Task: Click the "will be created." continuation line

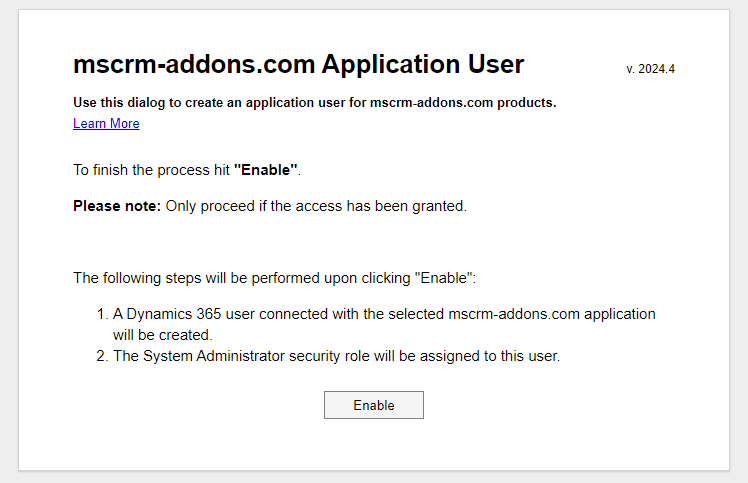Action: tap(163, 335)
